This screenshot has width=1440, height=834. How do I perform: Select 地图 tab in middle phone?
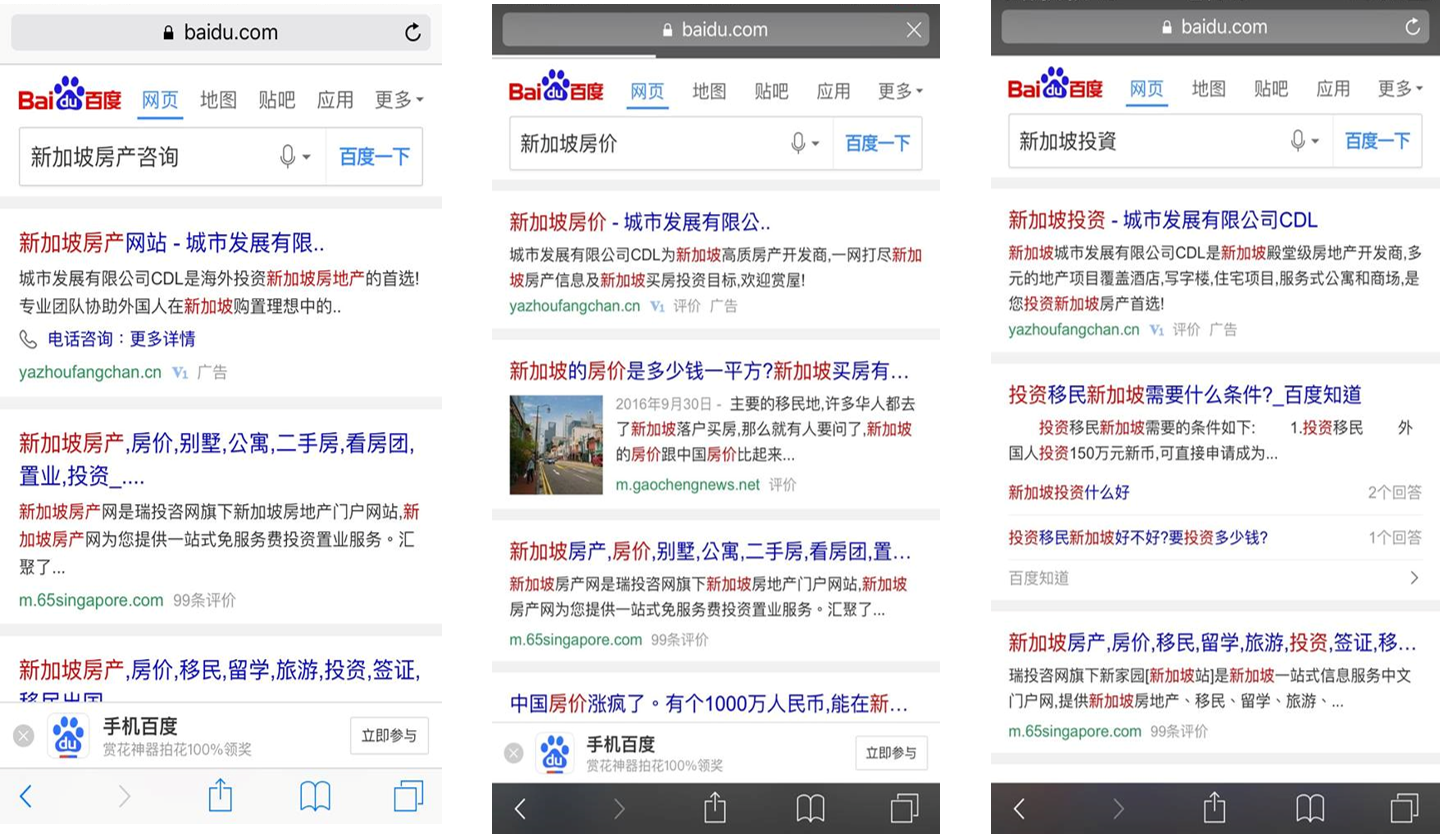[709, 92]
